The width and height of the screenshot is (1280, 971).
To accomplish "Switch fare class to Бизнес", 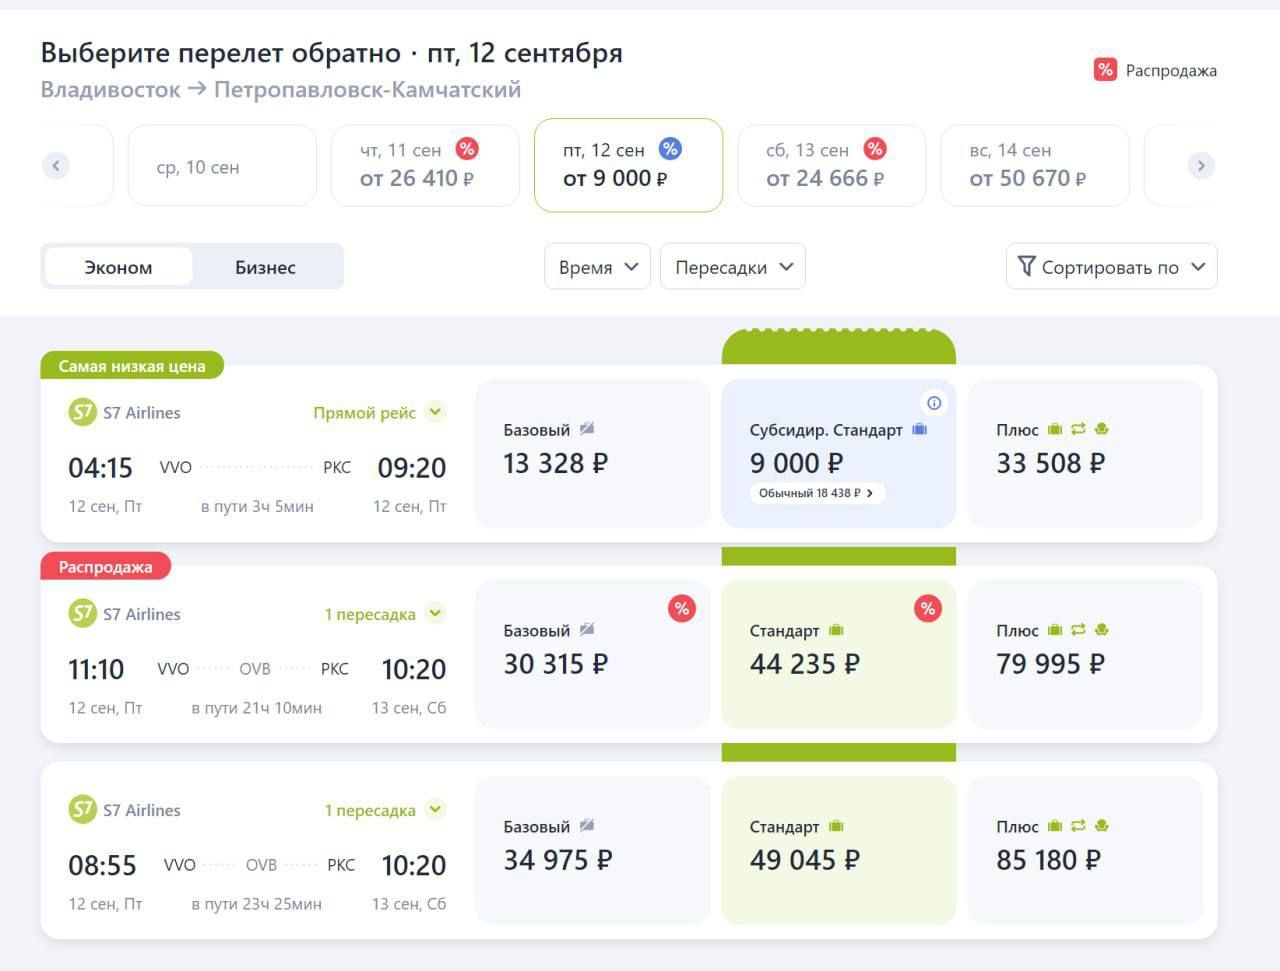I will pos(265,267).
